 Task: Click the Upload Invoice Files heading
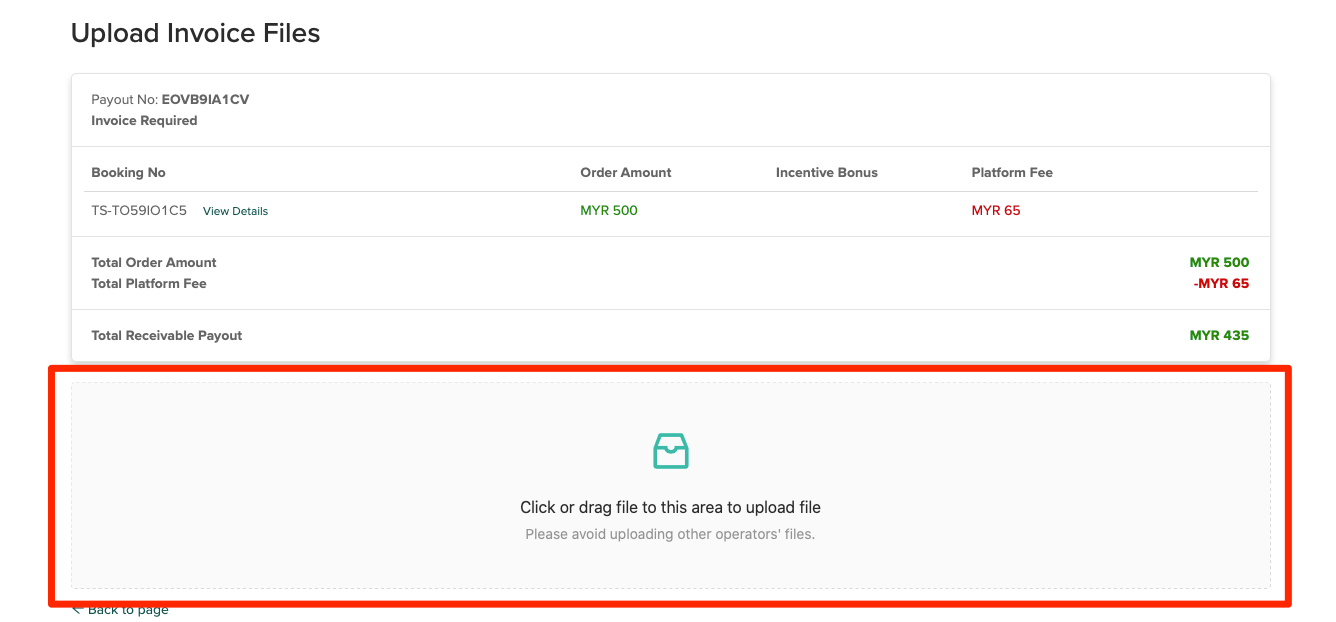195,33
